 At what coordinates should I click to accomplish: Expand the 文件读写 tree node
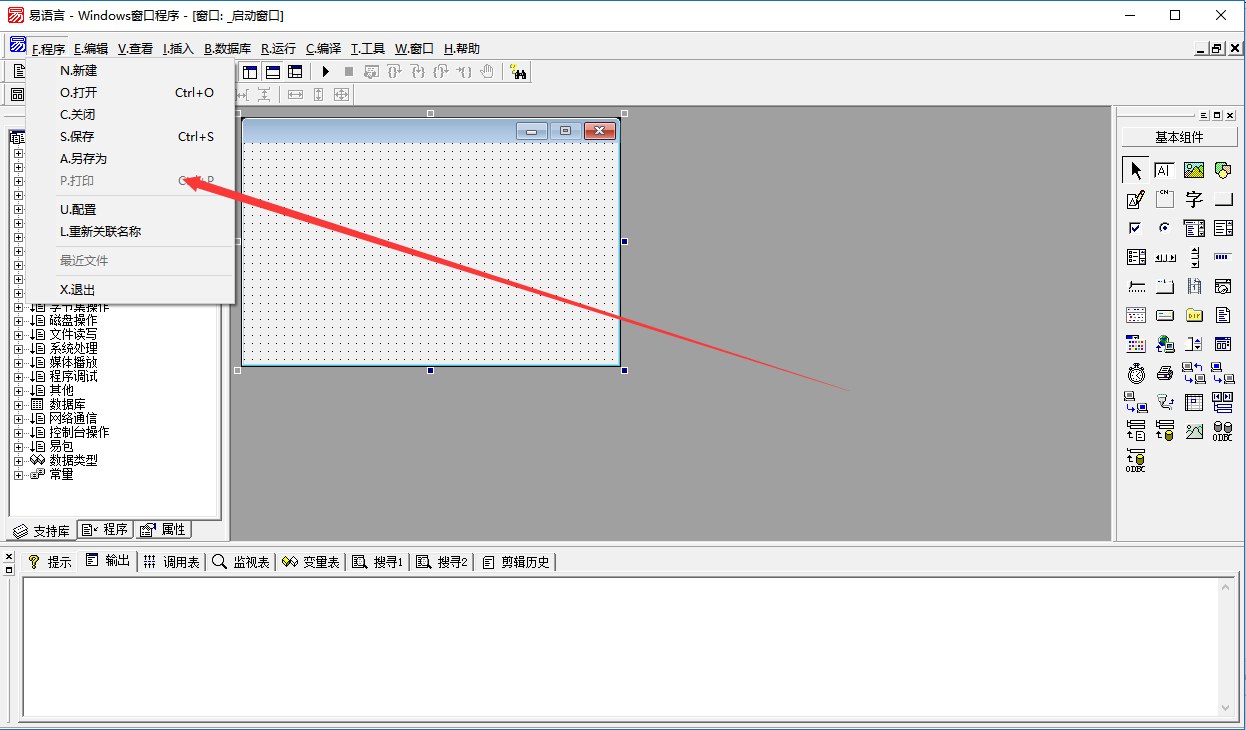(x=18, y=335)
